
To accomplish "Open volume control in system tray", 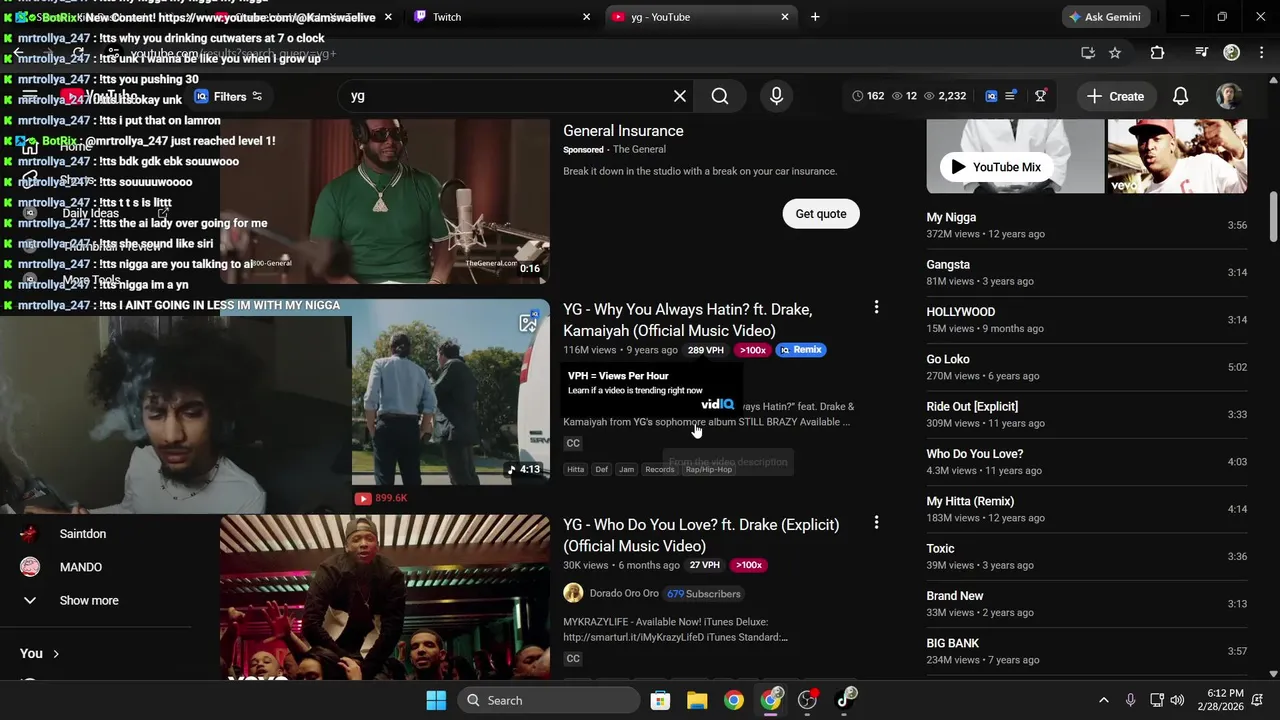I will [x=1177, y=700].
